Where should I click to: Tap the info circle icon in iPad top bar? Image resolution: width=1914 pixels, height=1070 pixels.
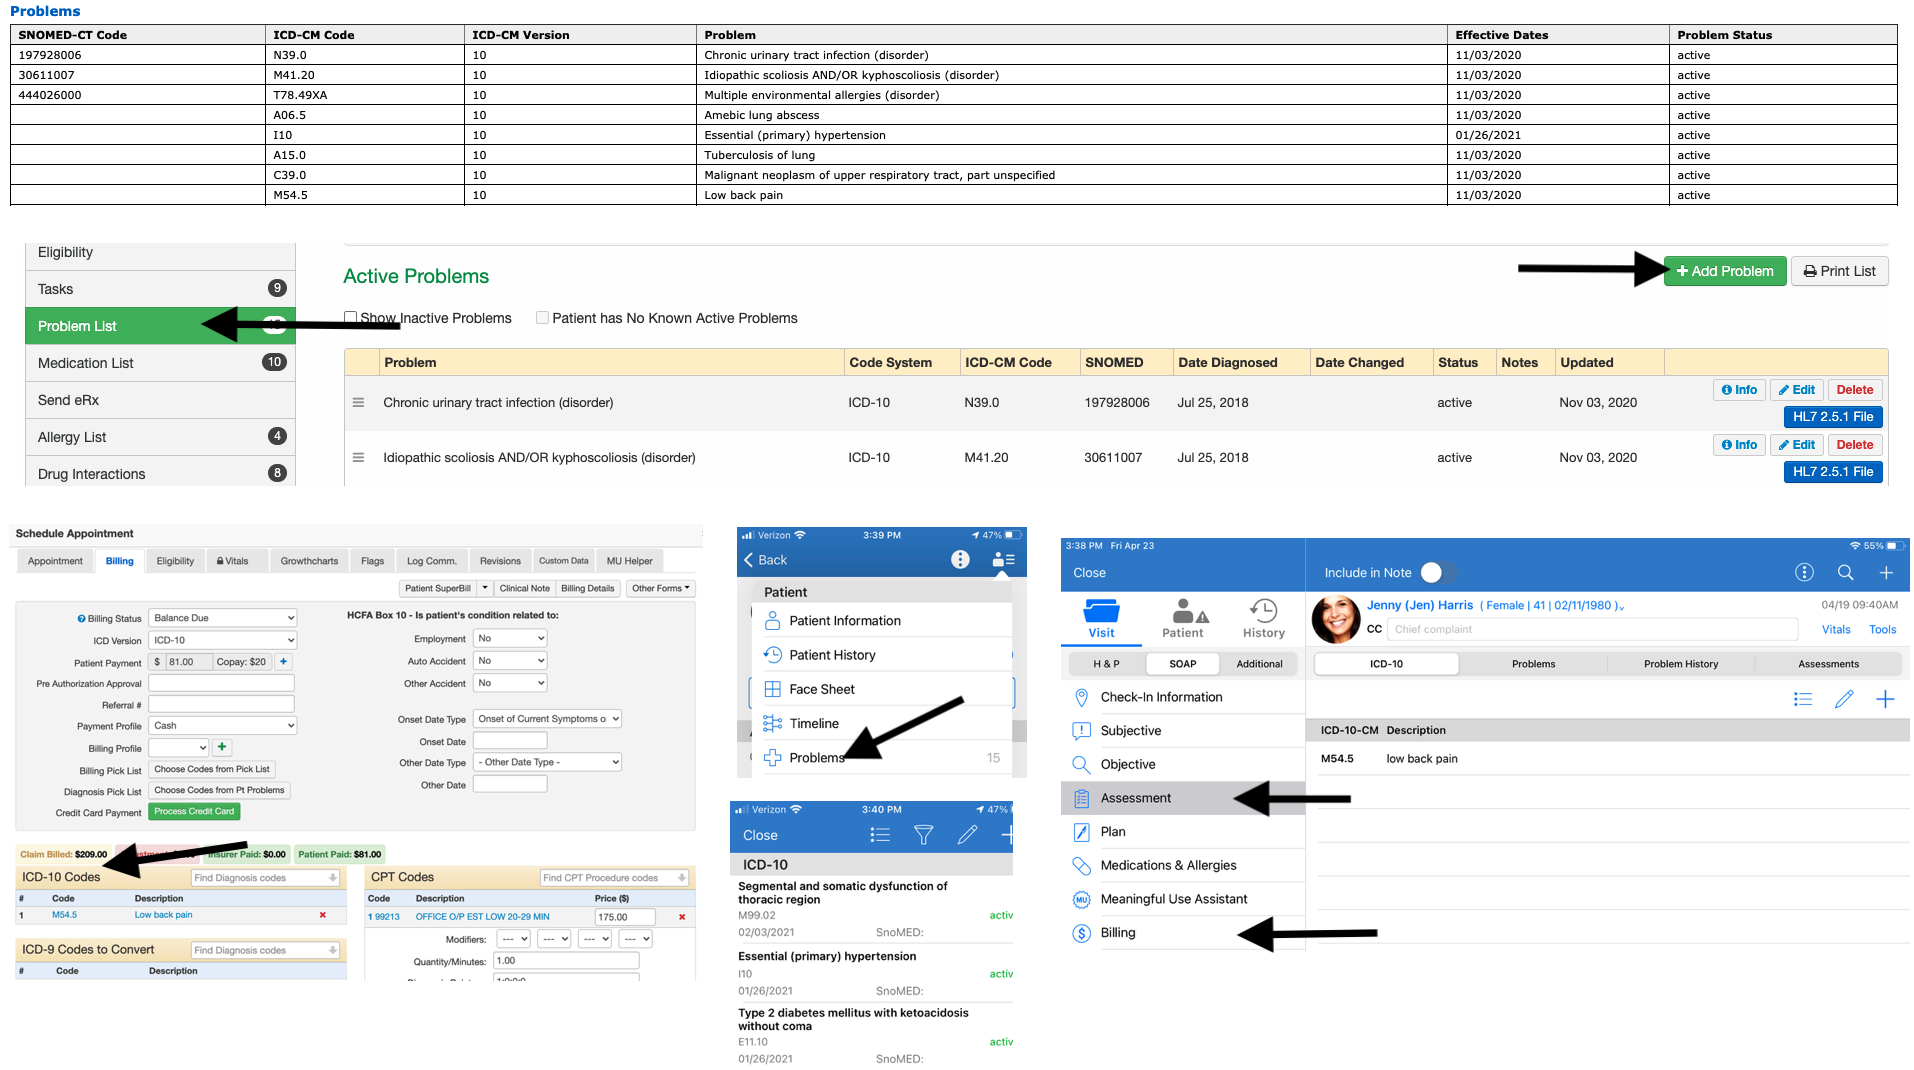(x=1804, y=573)
